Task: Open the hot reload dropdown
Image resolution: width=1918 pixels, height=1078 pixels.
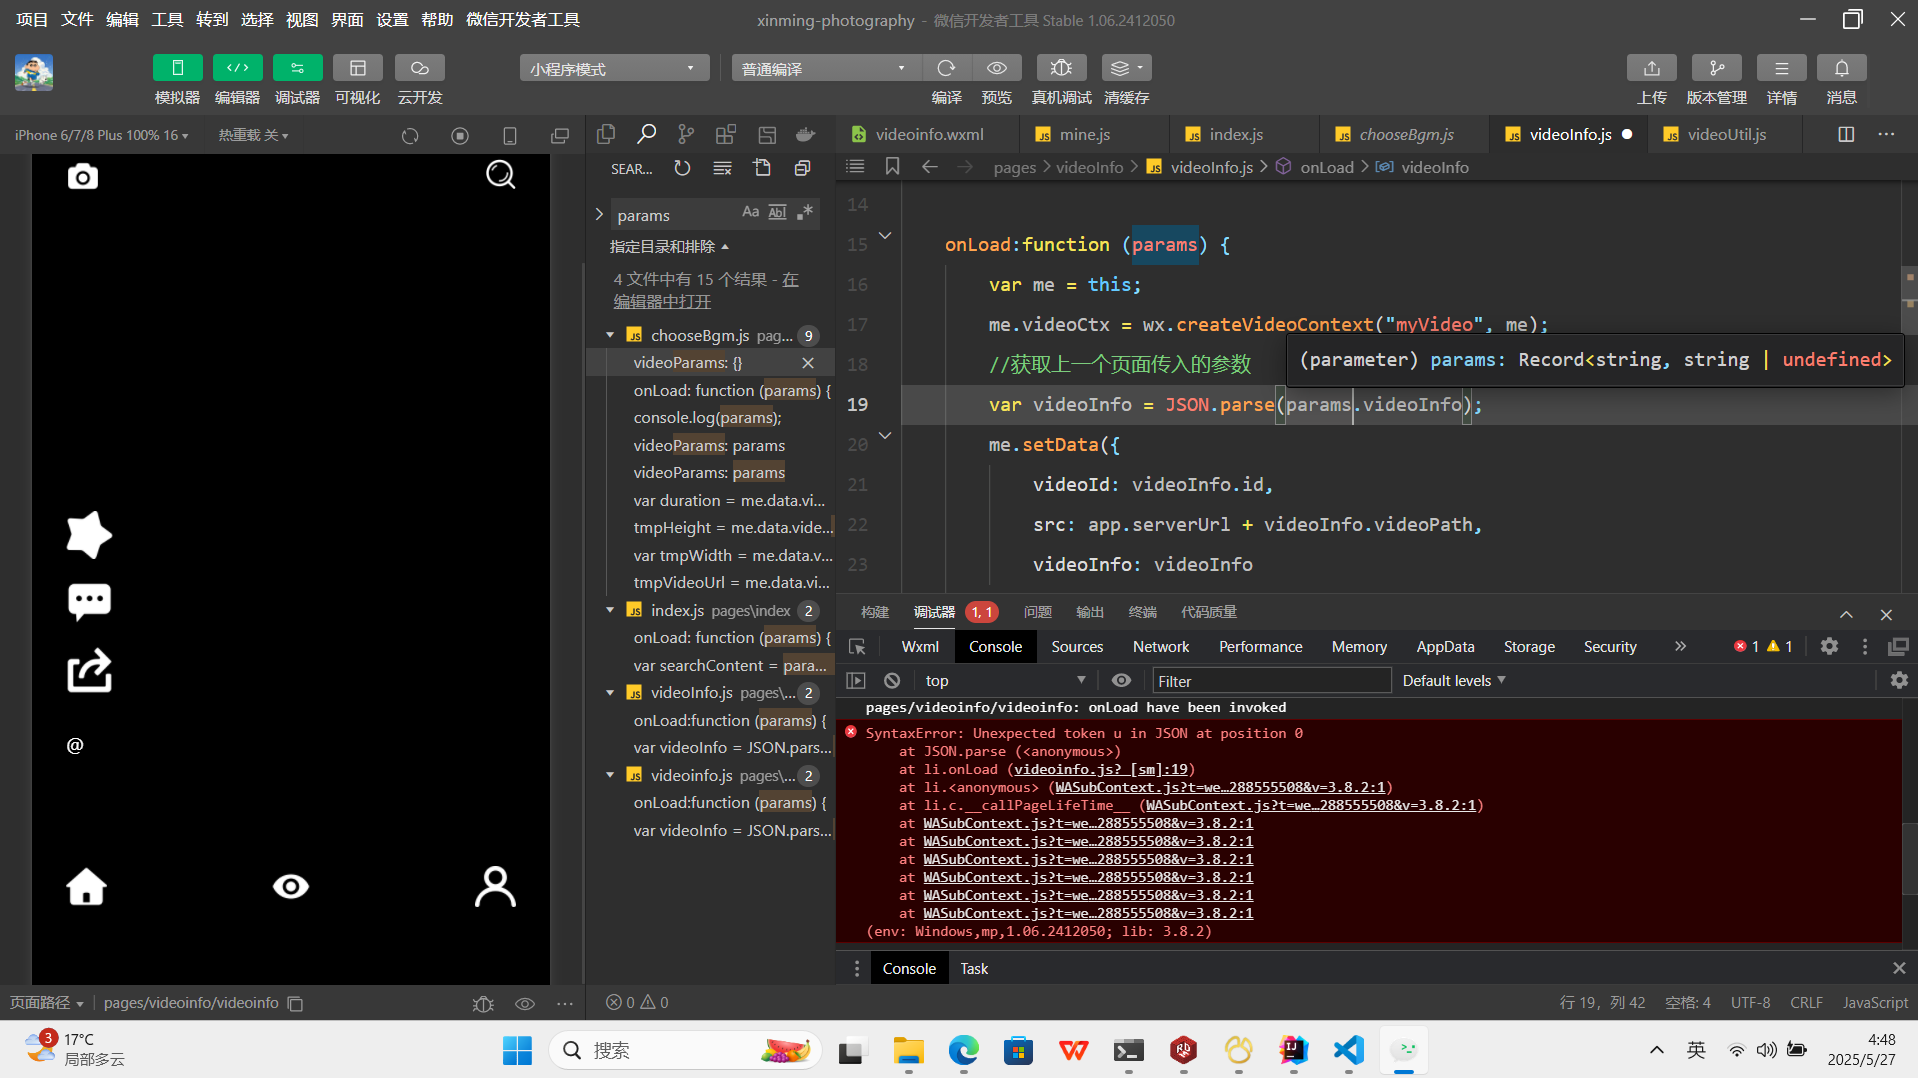Action: pos(253,135)
